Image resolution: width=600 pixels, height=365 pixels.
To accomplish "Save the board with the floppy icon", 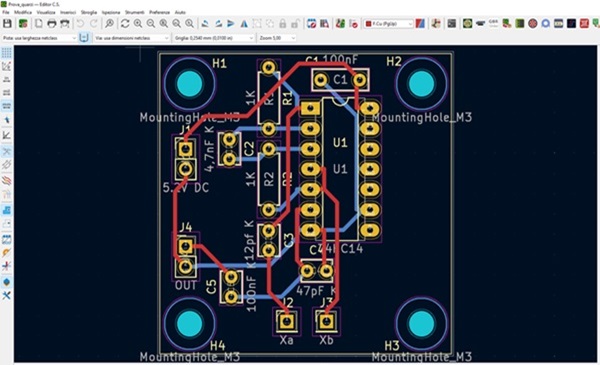I will point(7,24).
